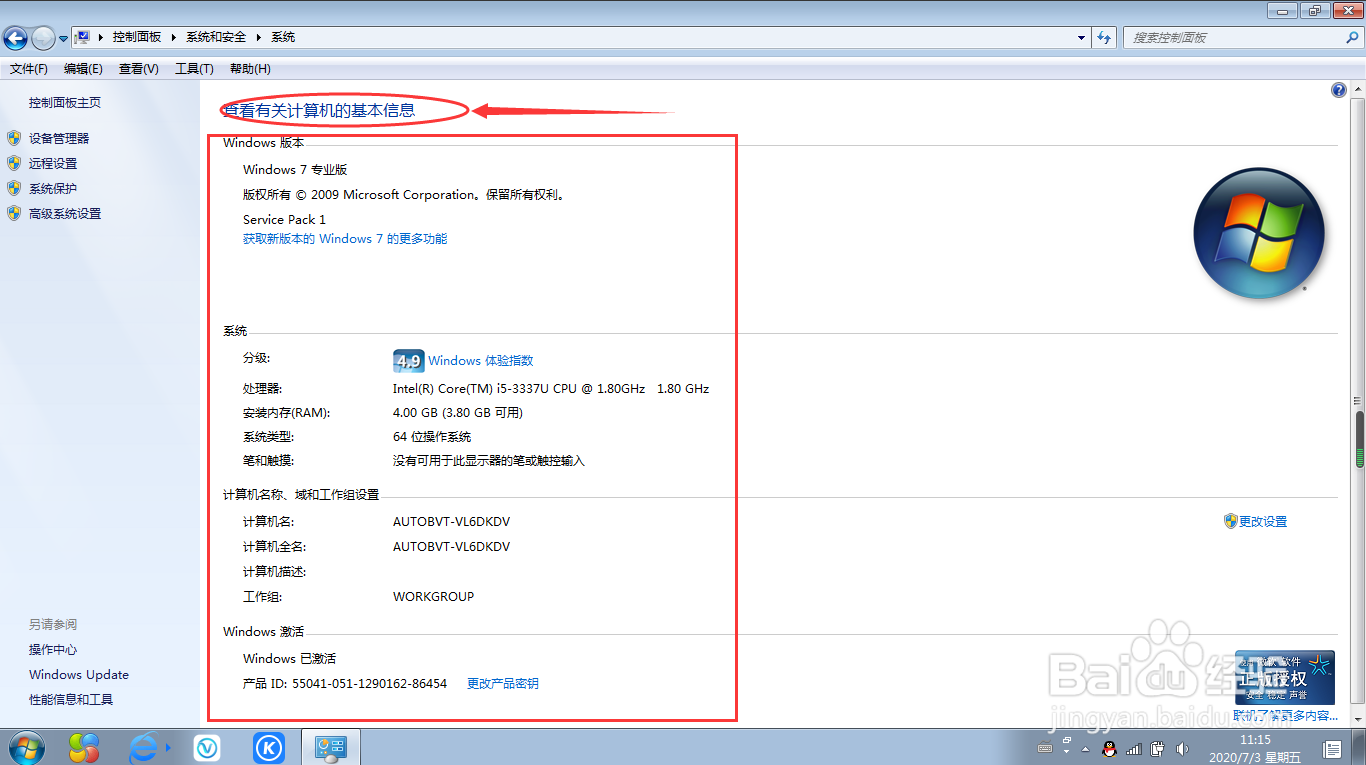Click the 更改设置 link
This screenshot has height=765, width=1366.
[x=1263, y=522]
